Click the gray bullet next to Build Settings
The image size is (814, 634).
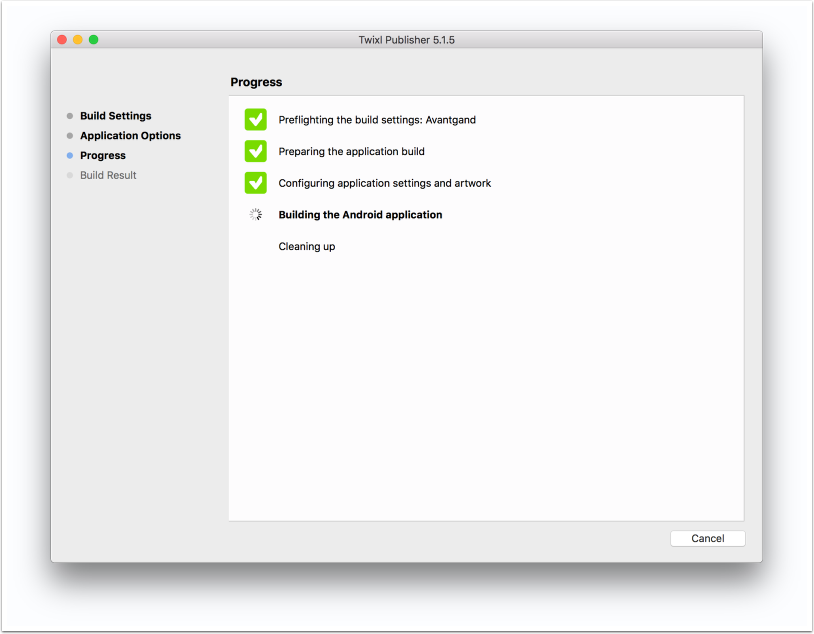[70, 116]
